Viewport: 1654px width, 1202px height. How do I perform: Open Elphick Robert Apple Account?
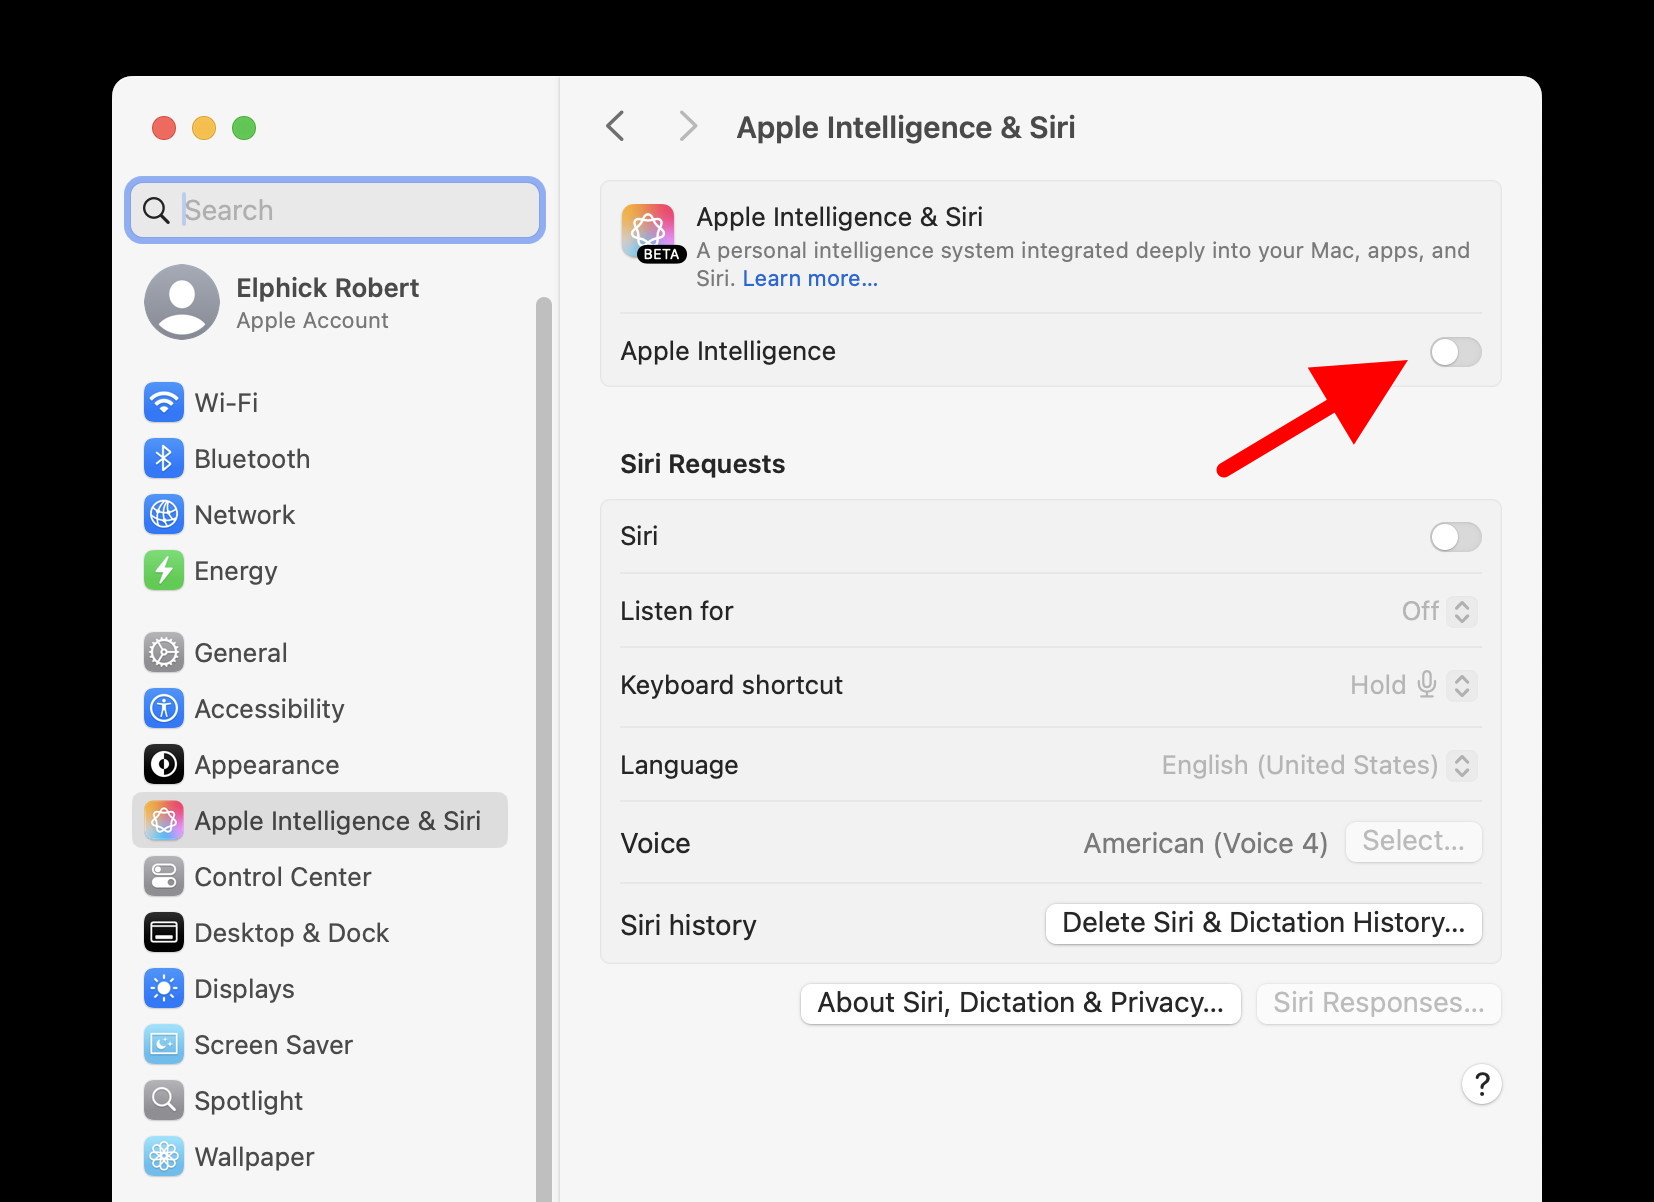[x=320, y=302]
